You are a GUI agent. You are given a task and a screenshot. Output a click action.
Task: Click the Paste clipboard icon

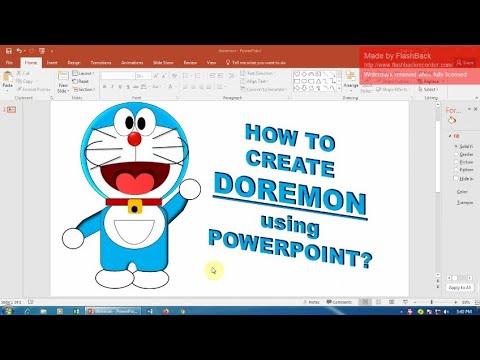click(7, 77)
